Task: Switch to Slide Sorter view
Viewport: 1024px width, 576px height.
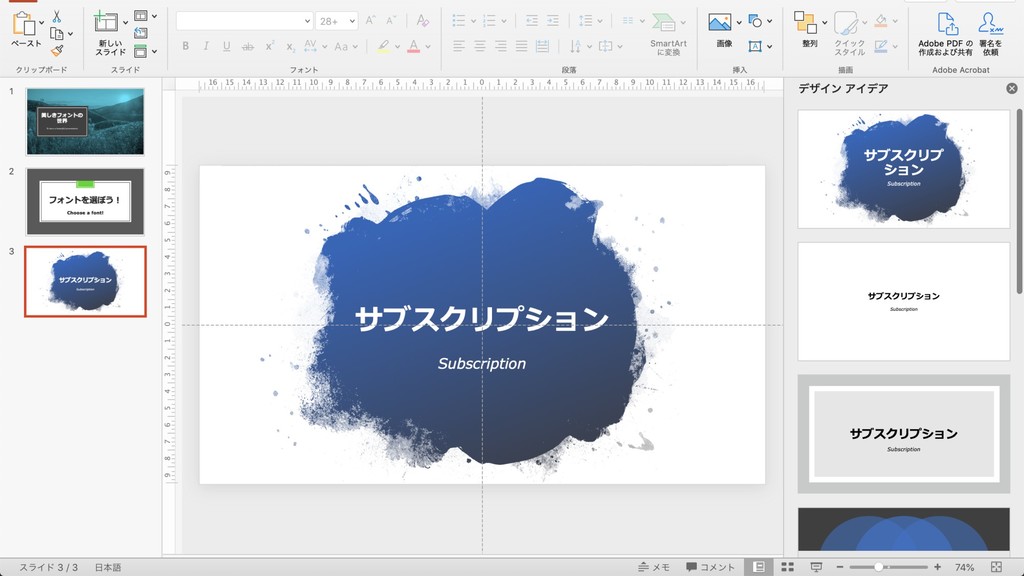Action: (788, 567)
